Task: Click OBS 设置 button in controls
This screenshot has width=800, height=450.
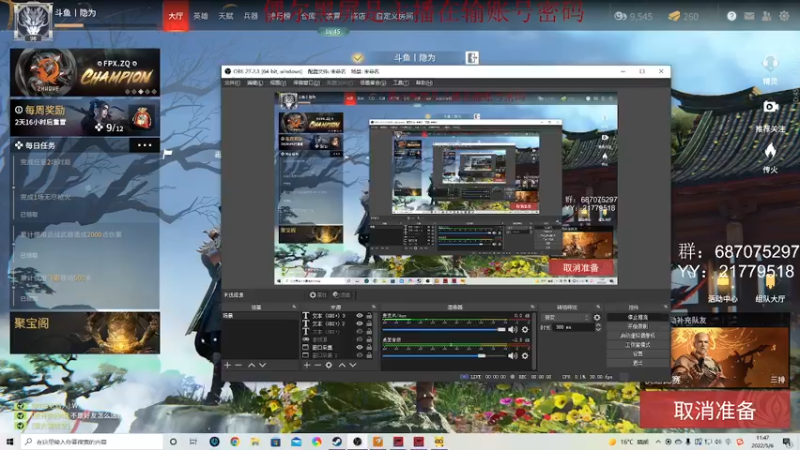Action: (638, 354)
